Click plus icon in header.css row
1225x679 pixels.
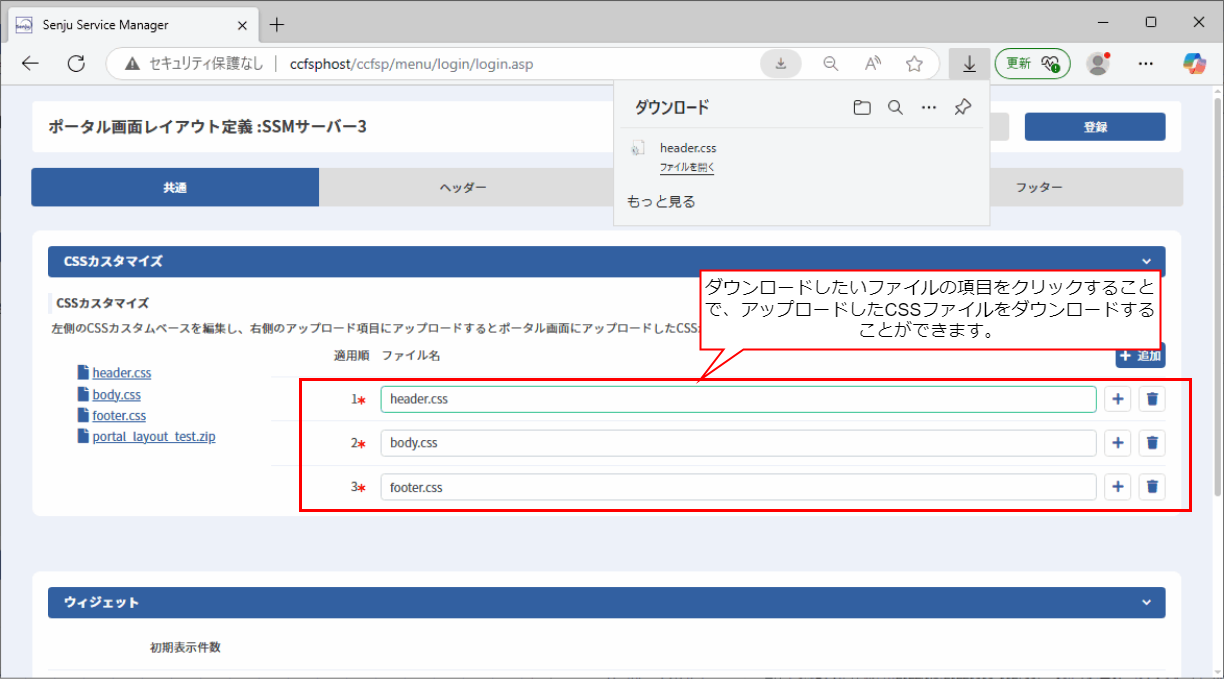pos(1118,399)
